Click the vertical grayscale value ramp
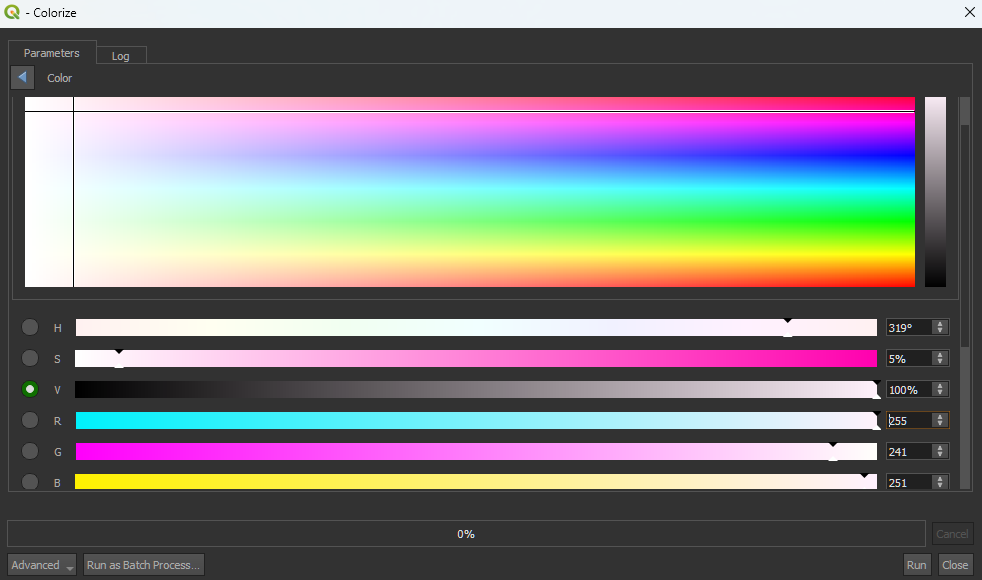 935,192
